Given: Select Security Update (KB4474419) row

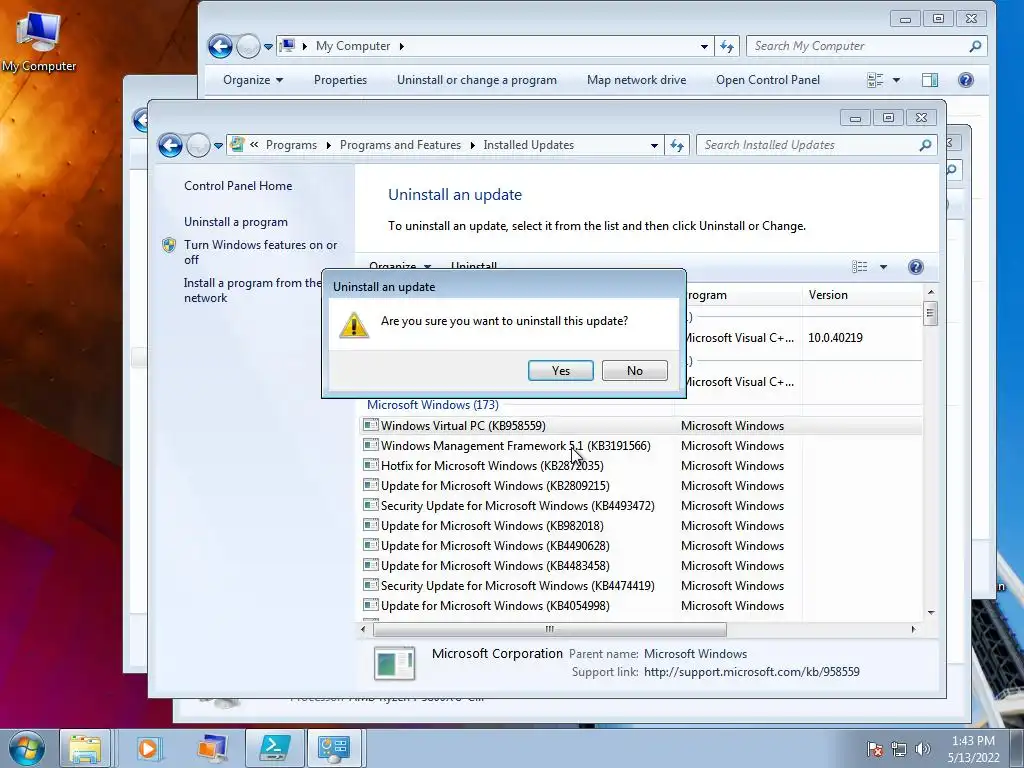Looking at the screenshot, I should click(641, 586).
